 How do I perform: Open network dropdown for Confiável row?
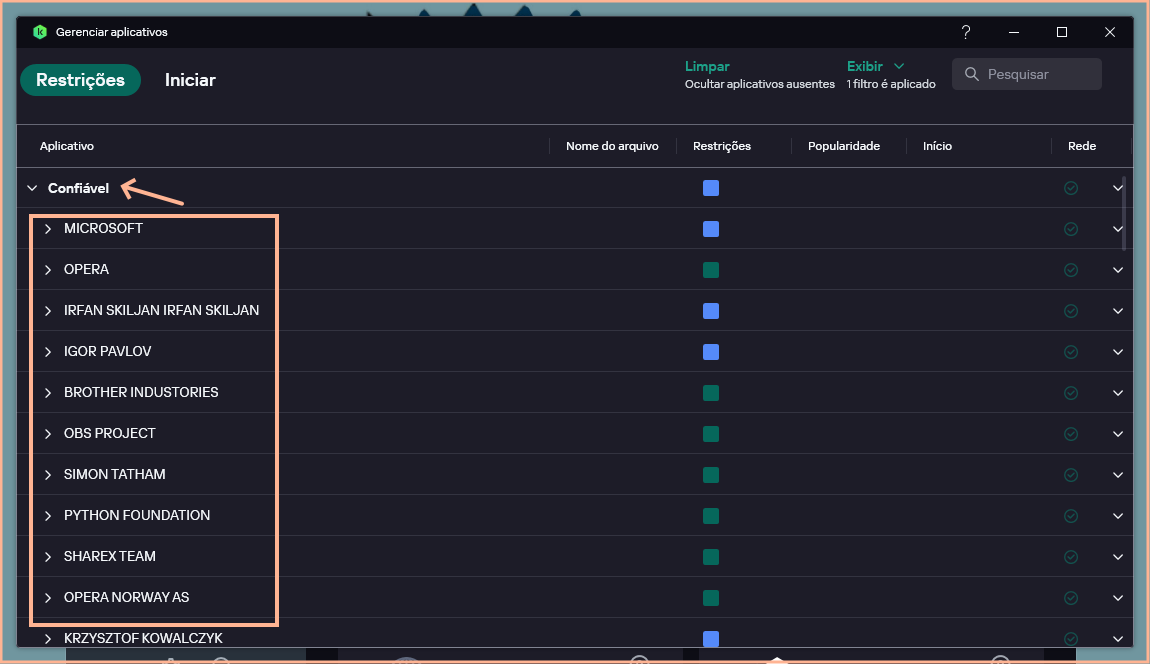pos(1118,189)
